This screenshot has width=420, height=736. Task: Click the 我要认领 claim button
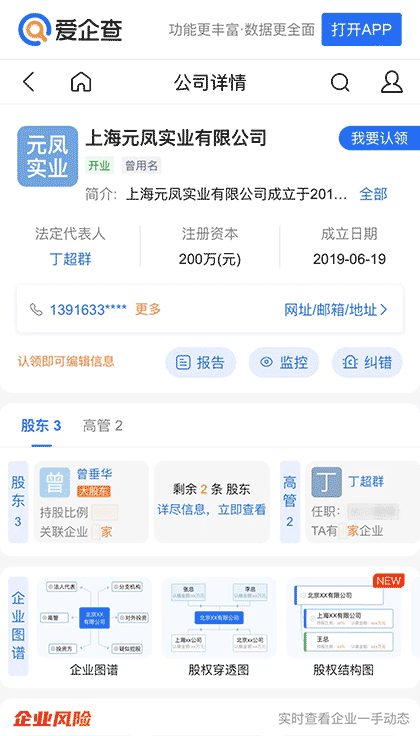pos(379,138)
